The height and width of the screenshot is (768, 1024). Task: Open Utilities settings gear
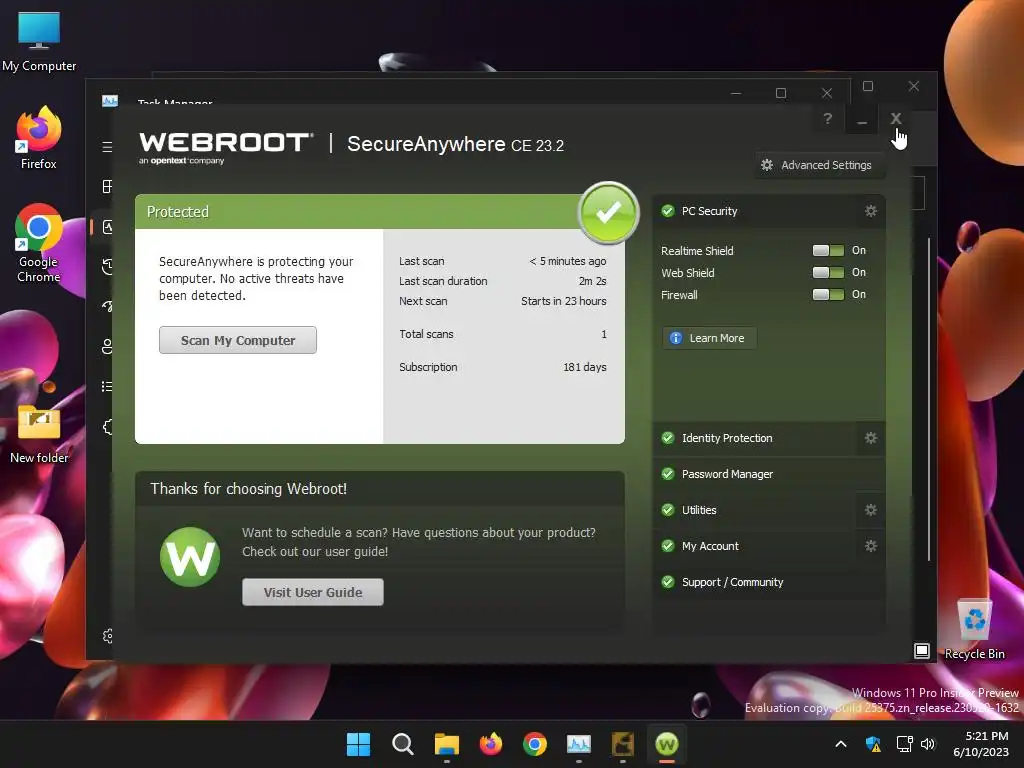[871, 510]
